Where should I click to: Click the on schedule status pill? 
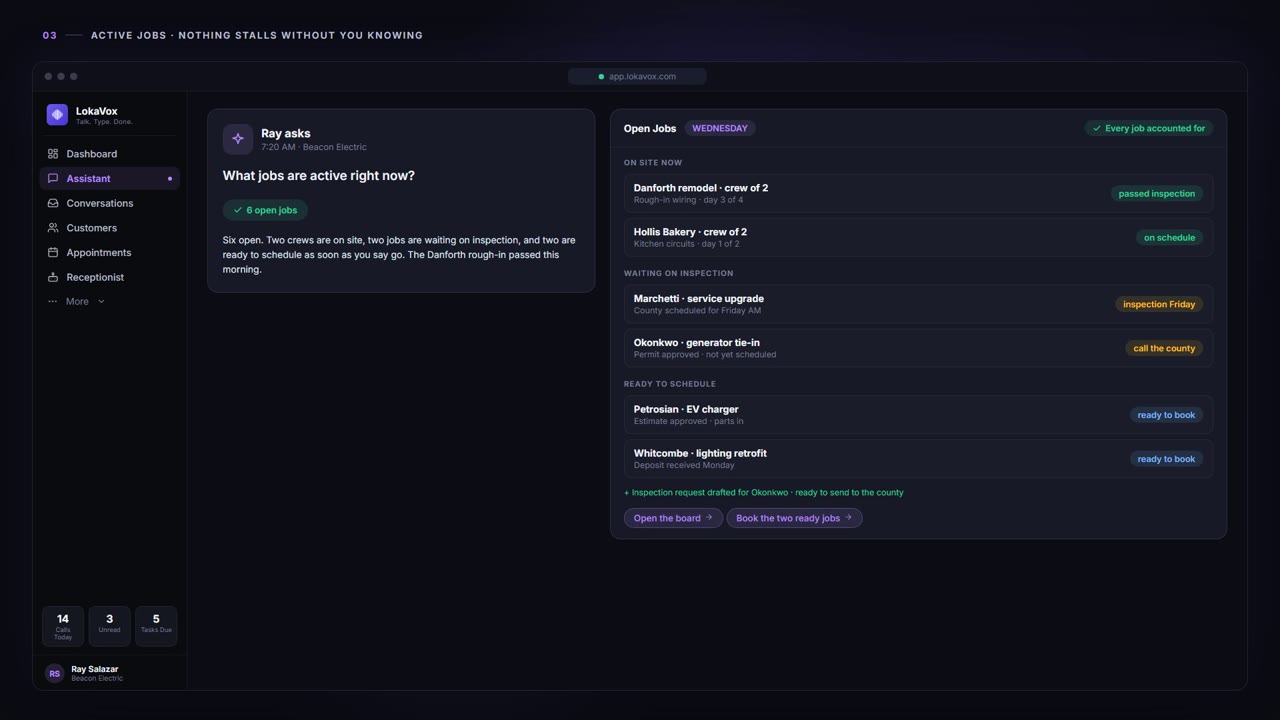point(1169,238)
